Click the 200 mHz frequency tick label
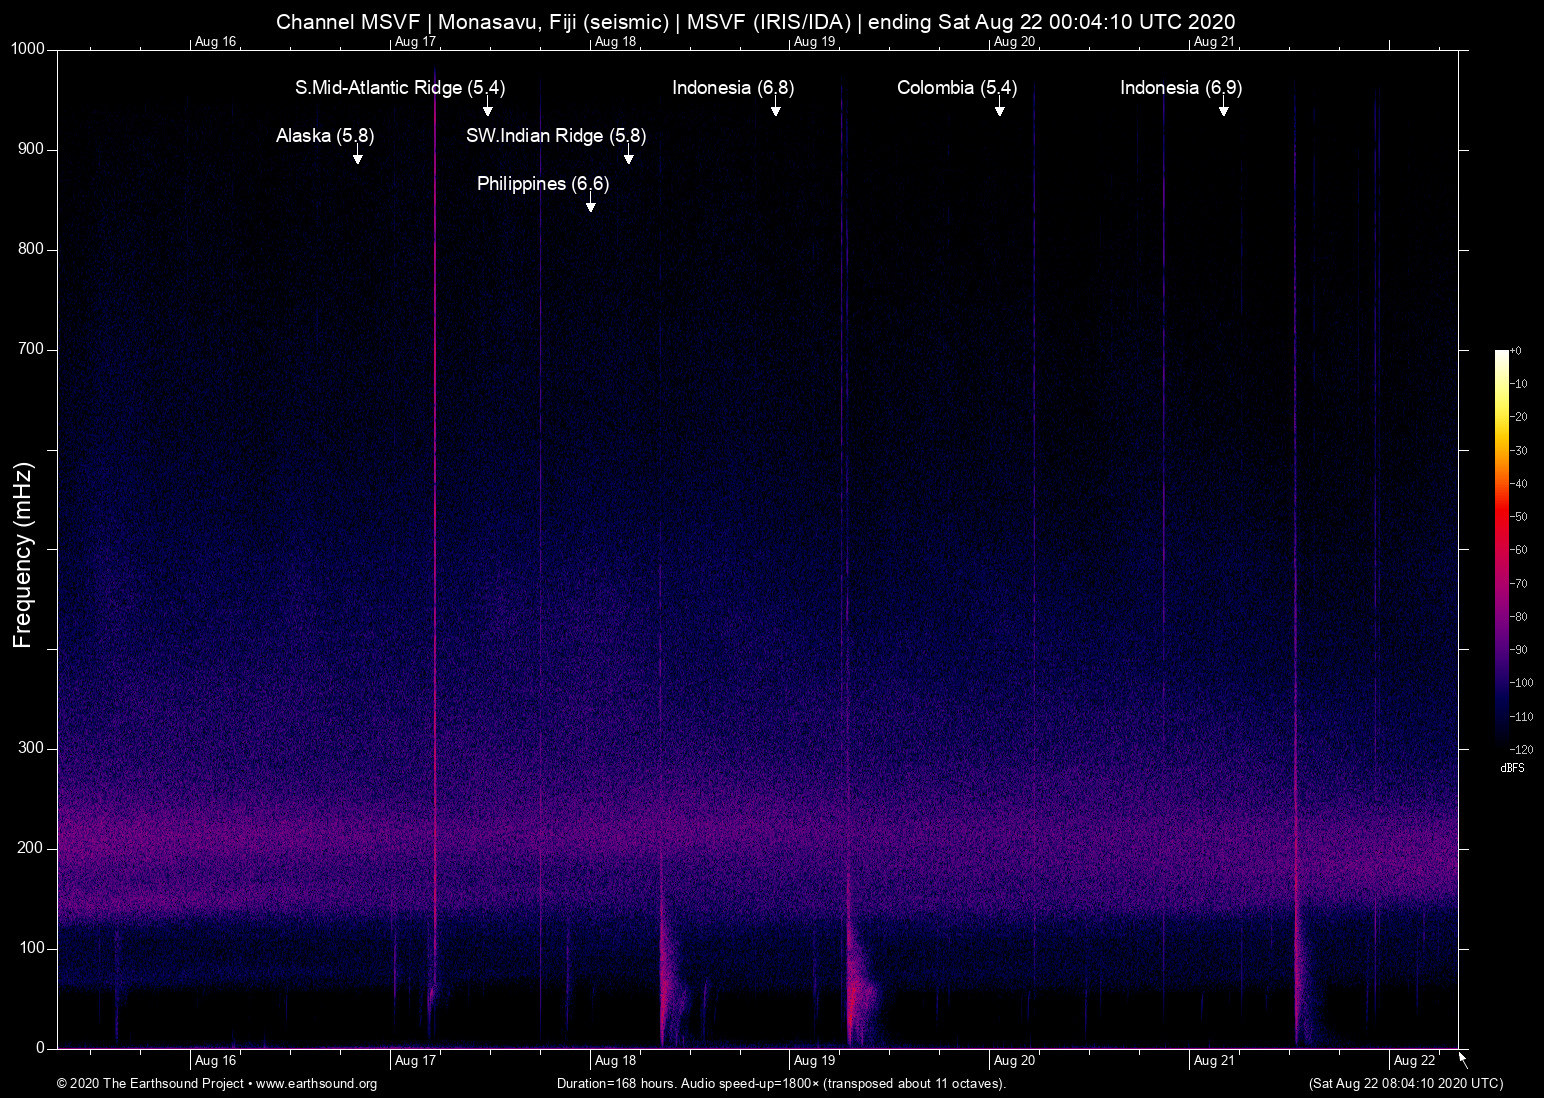The width and height of the screenshot is (1544, 1098). click(31, 848)
